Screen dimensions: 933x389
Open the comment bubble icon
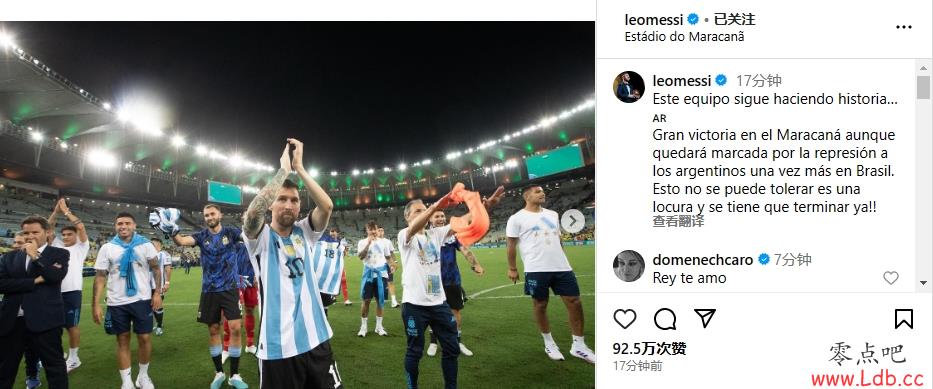(665, 319)
